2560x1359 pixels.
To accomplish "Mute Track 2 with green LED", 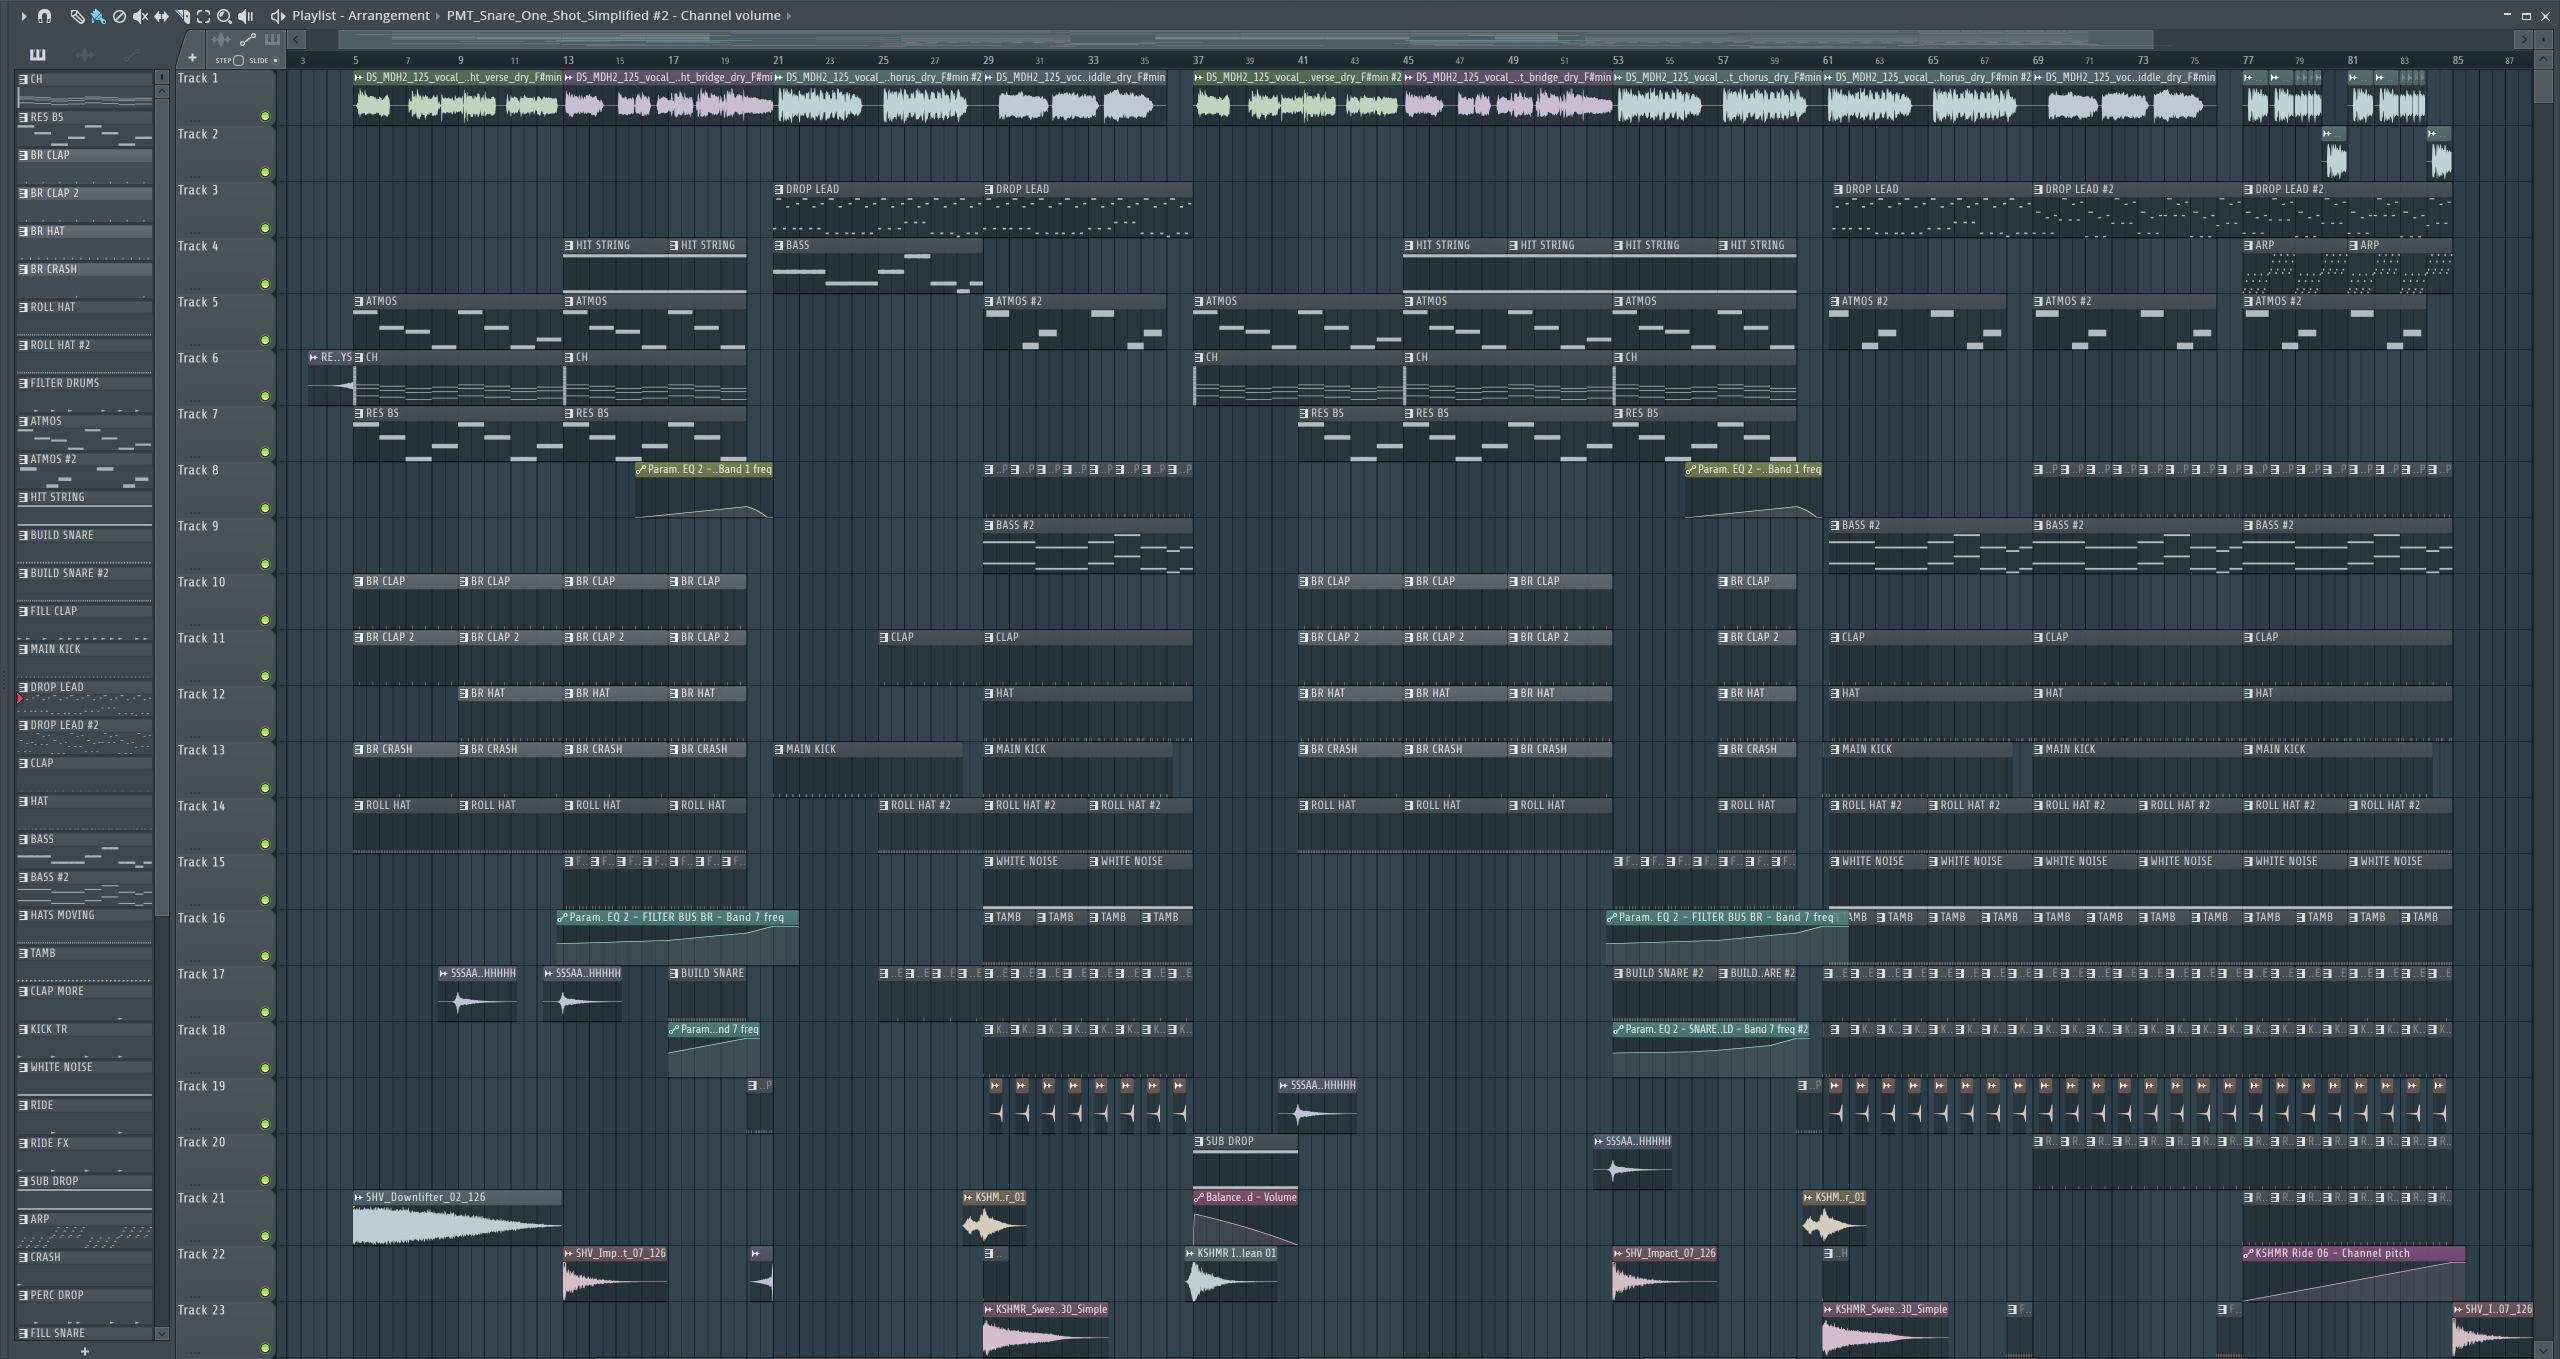I will pos(265,172).
